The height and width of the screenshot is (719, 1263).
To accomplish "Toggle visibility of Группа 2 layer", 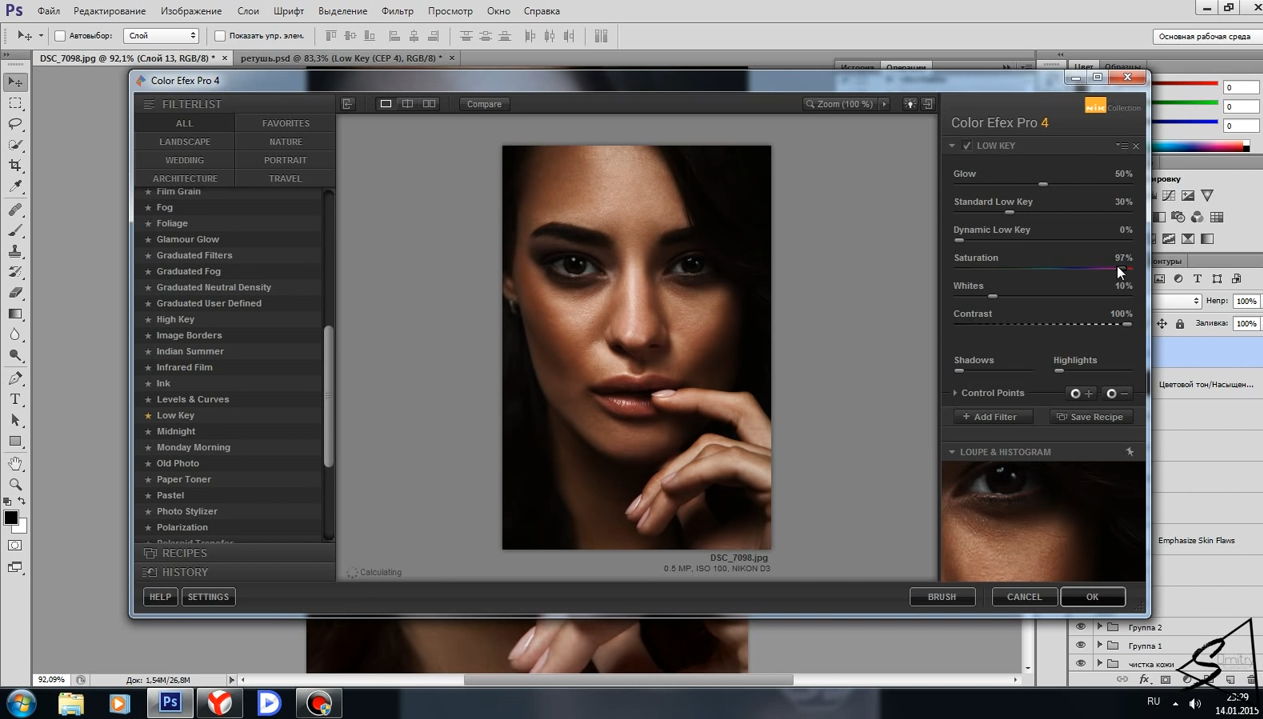I will point(1080,628).
